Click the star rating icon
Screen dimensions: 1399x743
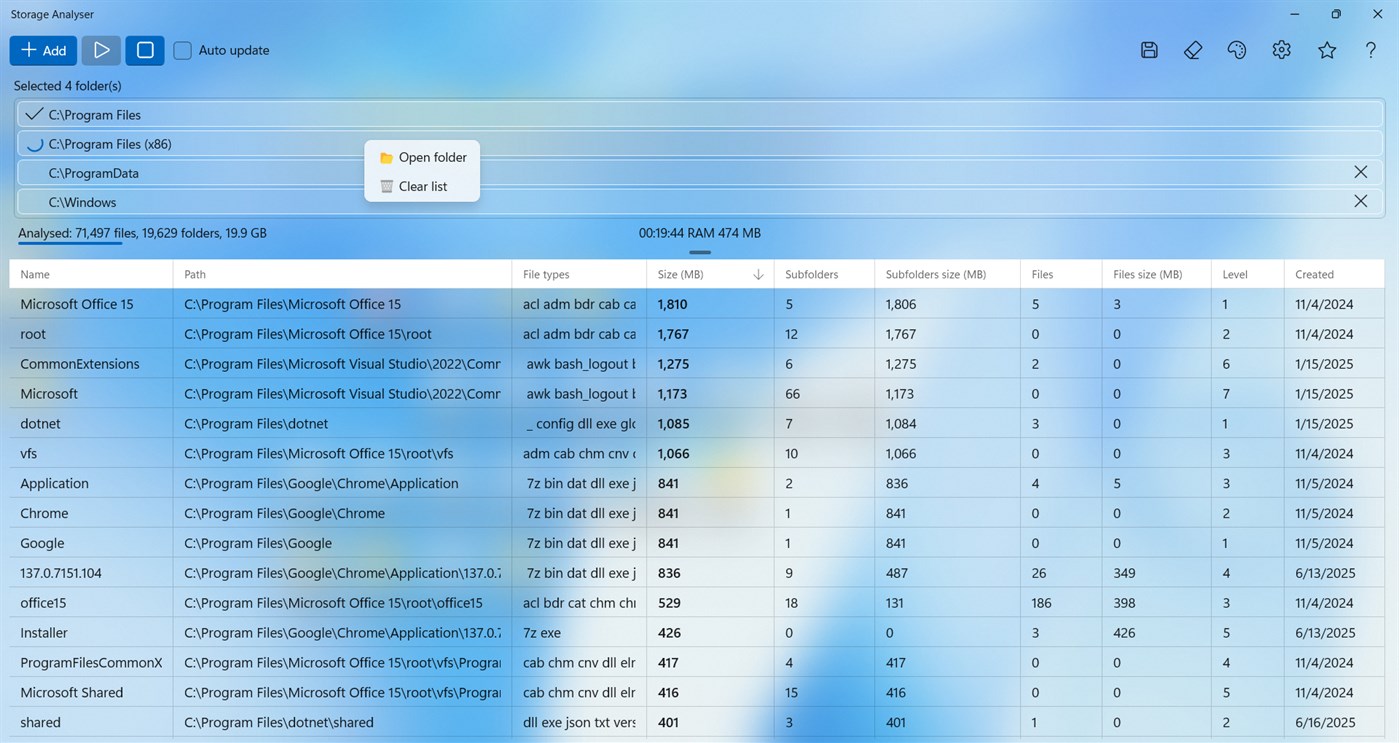(x=1326, y=49)
